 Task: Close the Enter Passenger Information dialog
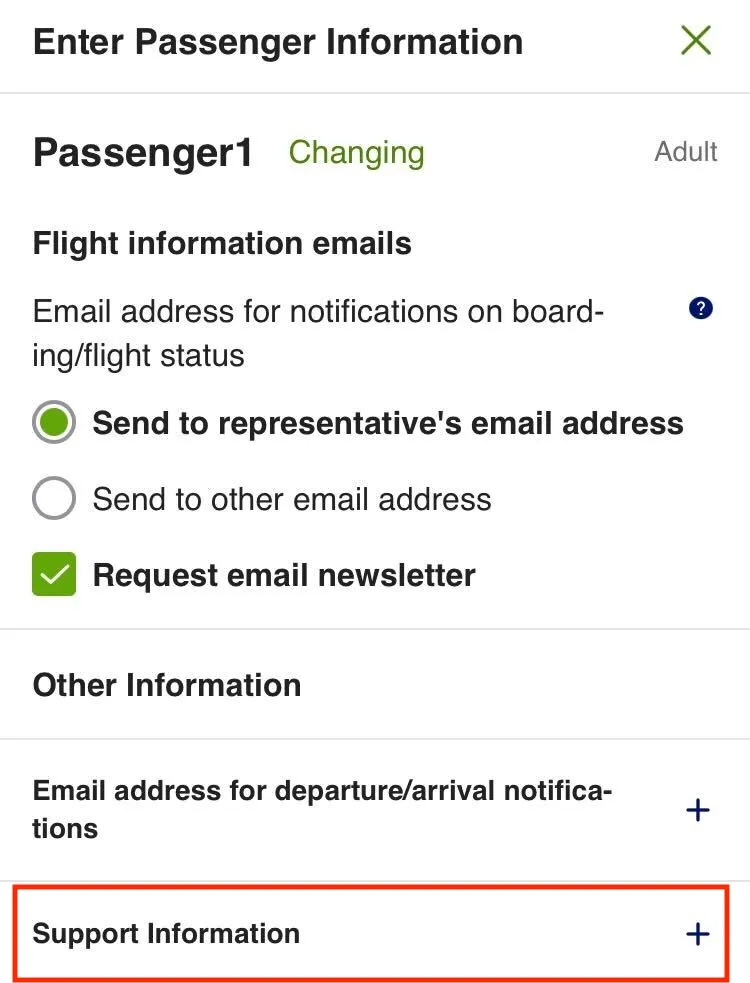coord(695,41)
